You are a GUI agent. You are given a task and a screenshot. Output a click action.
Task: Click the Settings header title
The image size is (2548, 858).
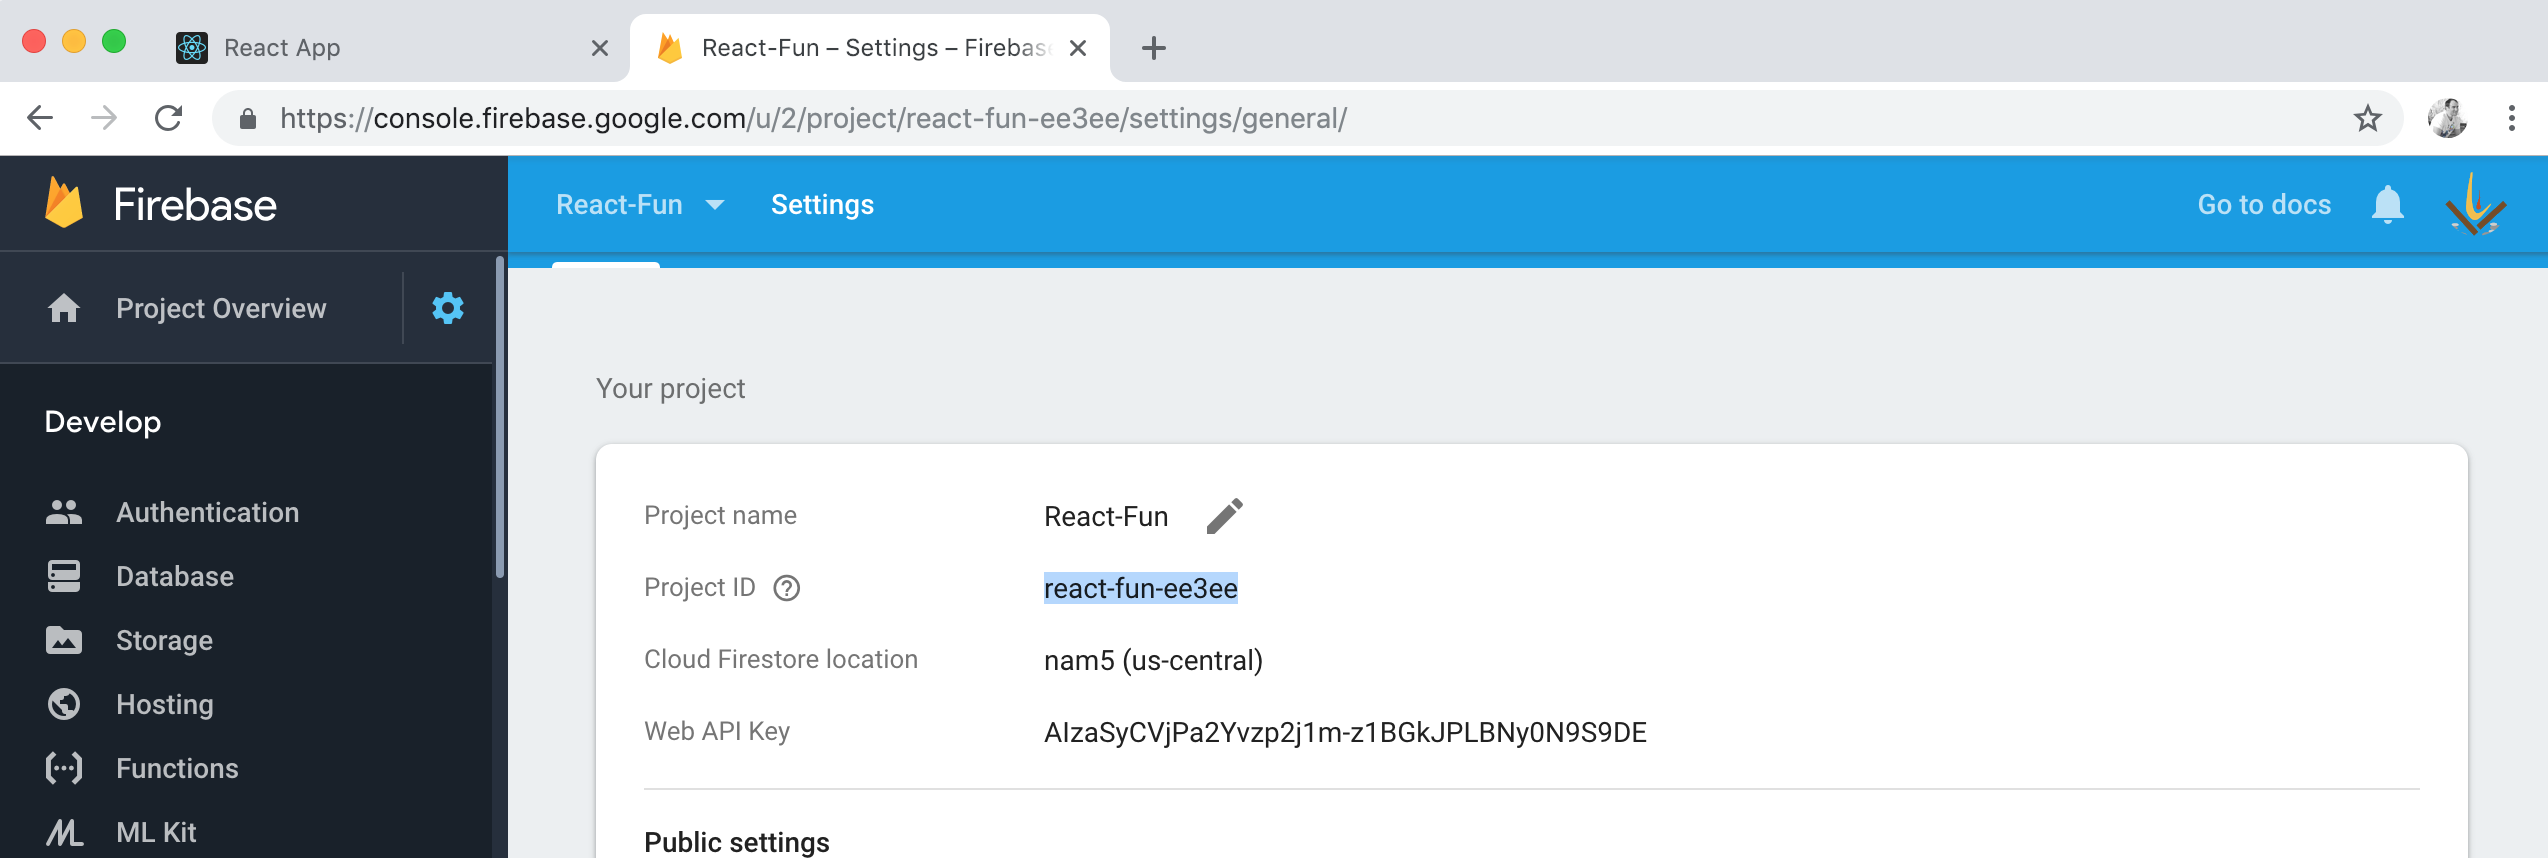822,204
